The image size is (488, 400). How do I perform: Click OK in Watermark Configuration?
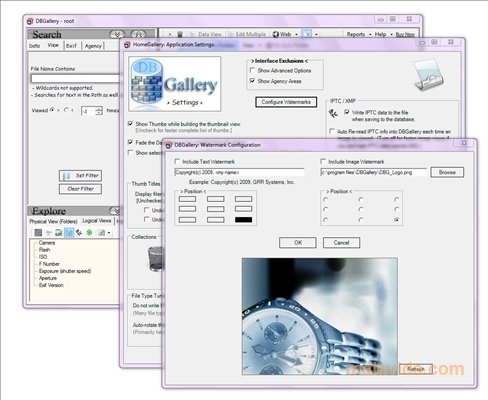pyautogui.click(x=298, y=243)
